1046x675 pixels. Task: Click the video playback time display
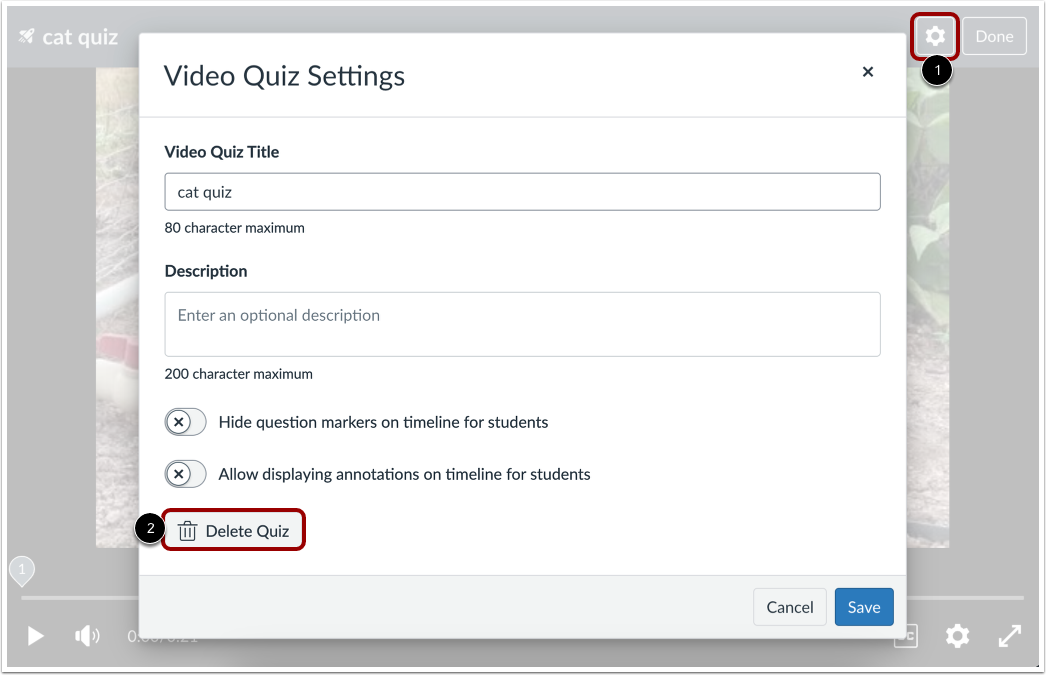click(153, 636)
